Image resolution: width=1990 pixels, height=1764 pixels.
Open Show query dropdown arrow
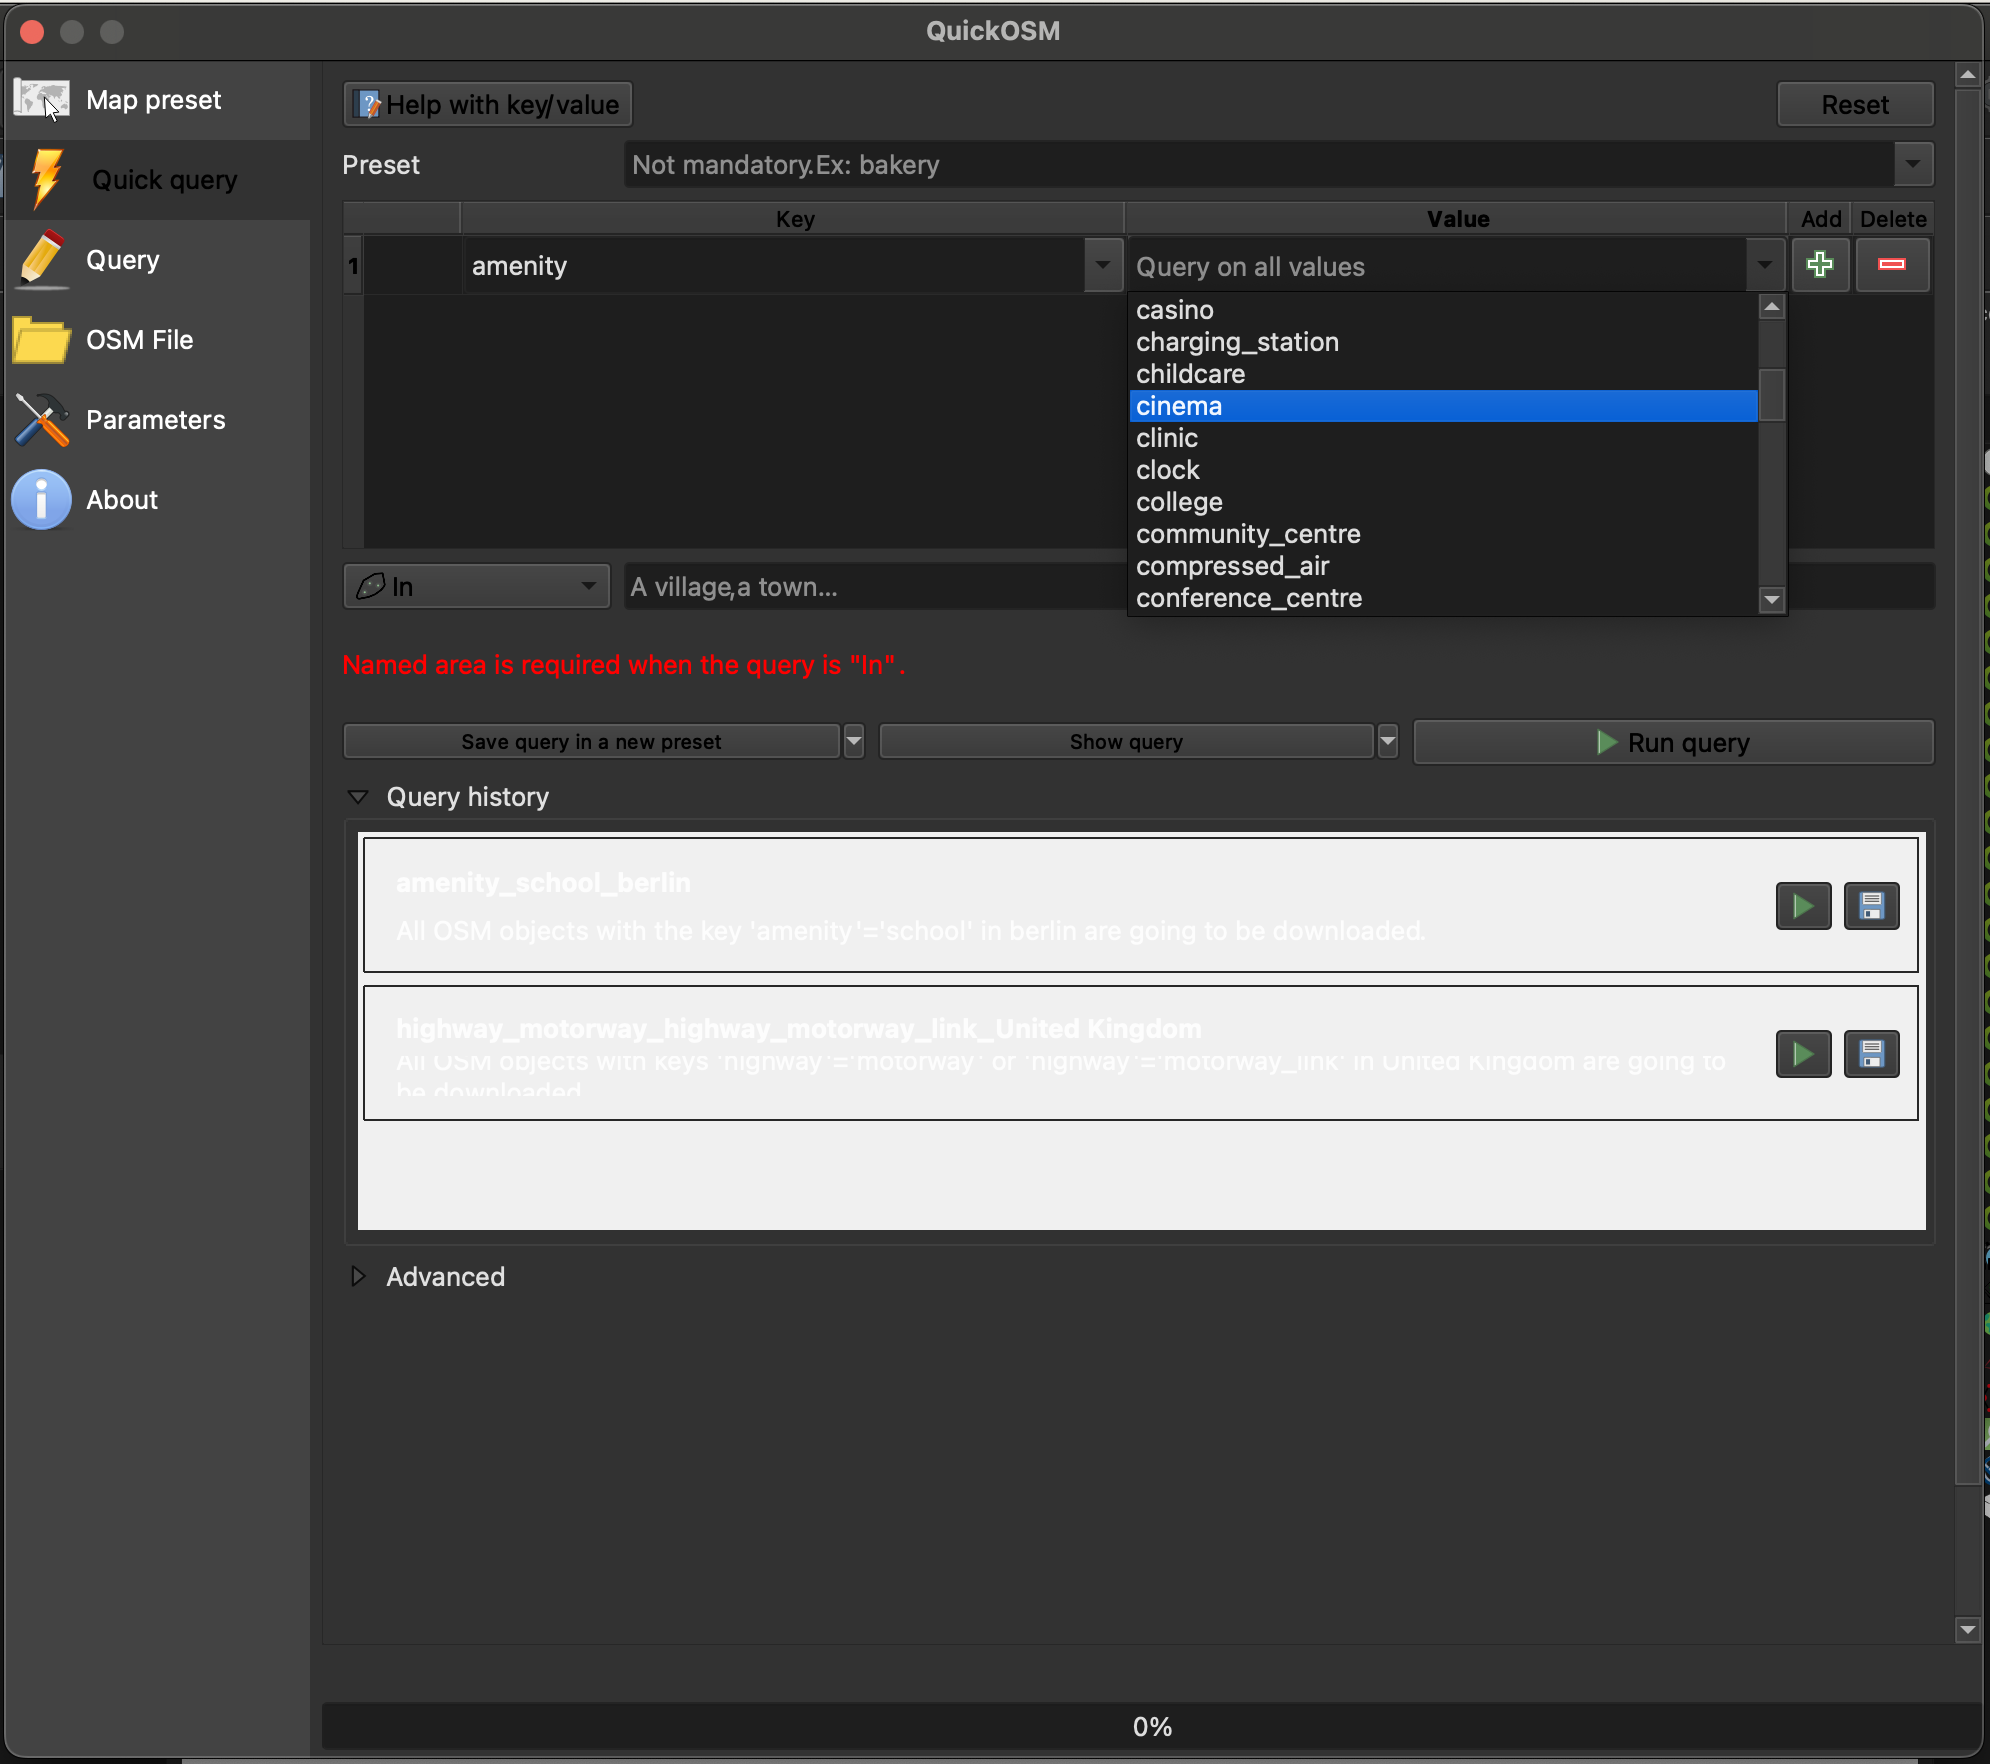[1387, 742]
